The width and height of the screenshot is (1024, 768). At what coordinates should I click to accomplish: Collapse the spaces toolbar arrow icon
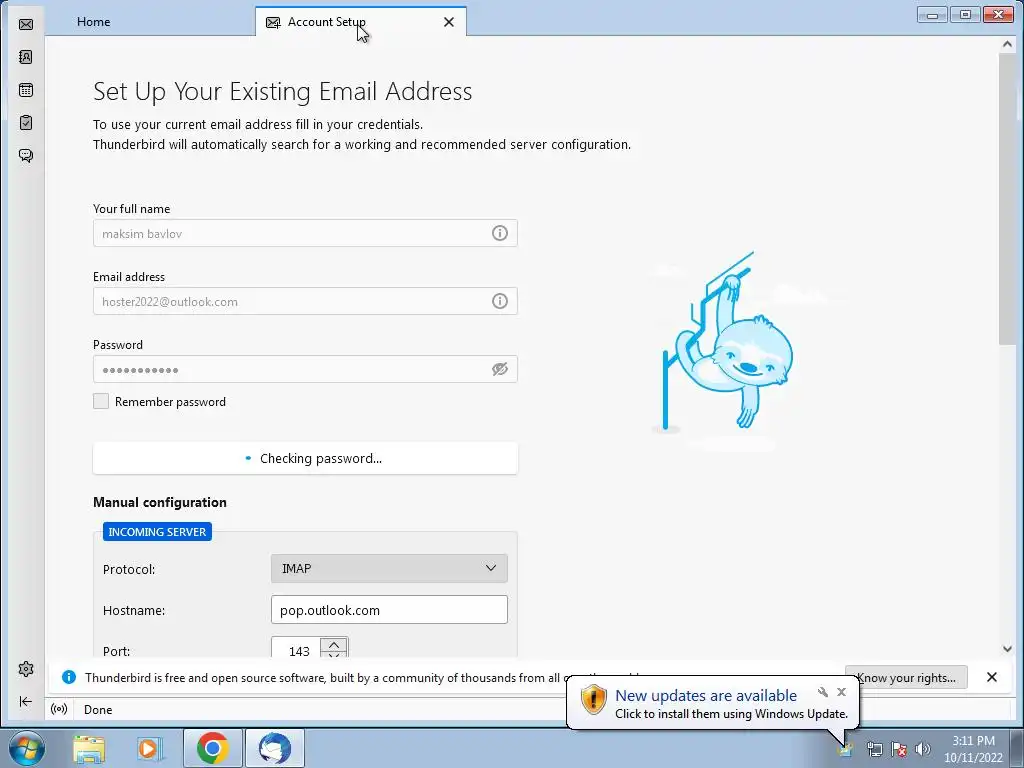coord(26,701)
